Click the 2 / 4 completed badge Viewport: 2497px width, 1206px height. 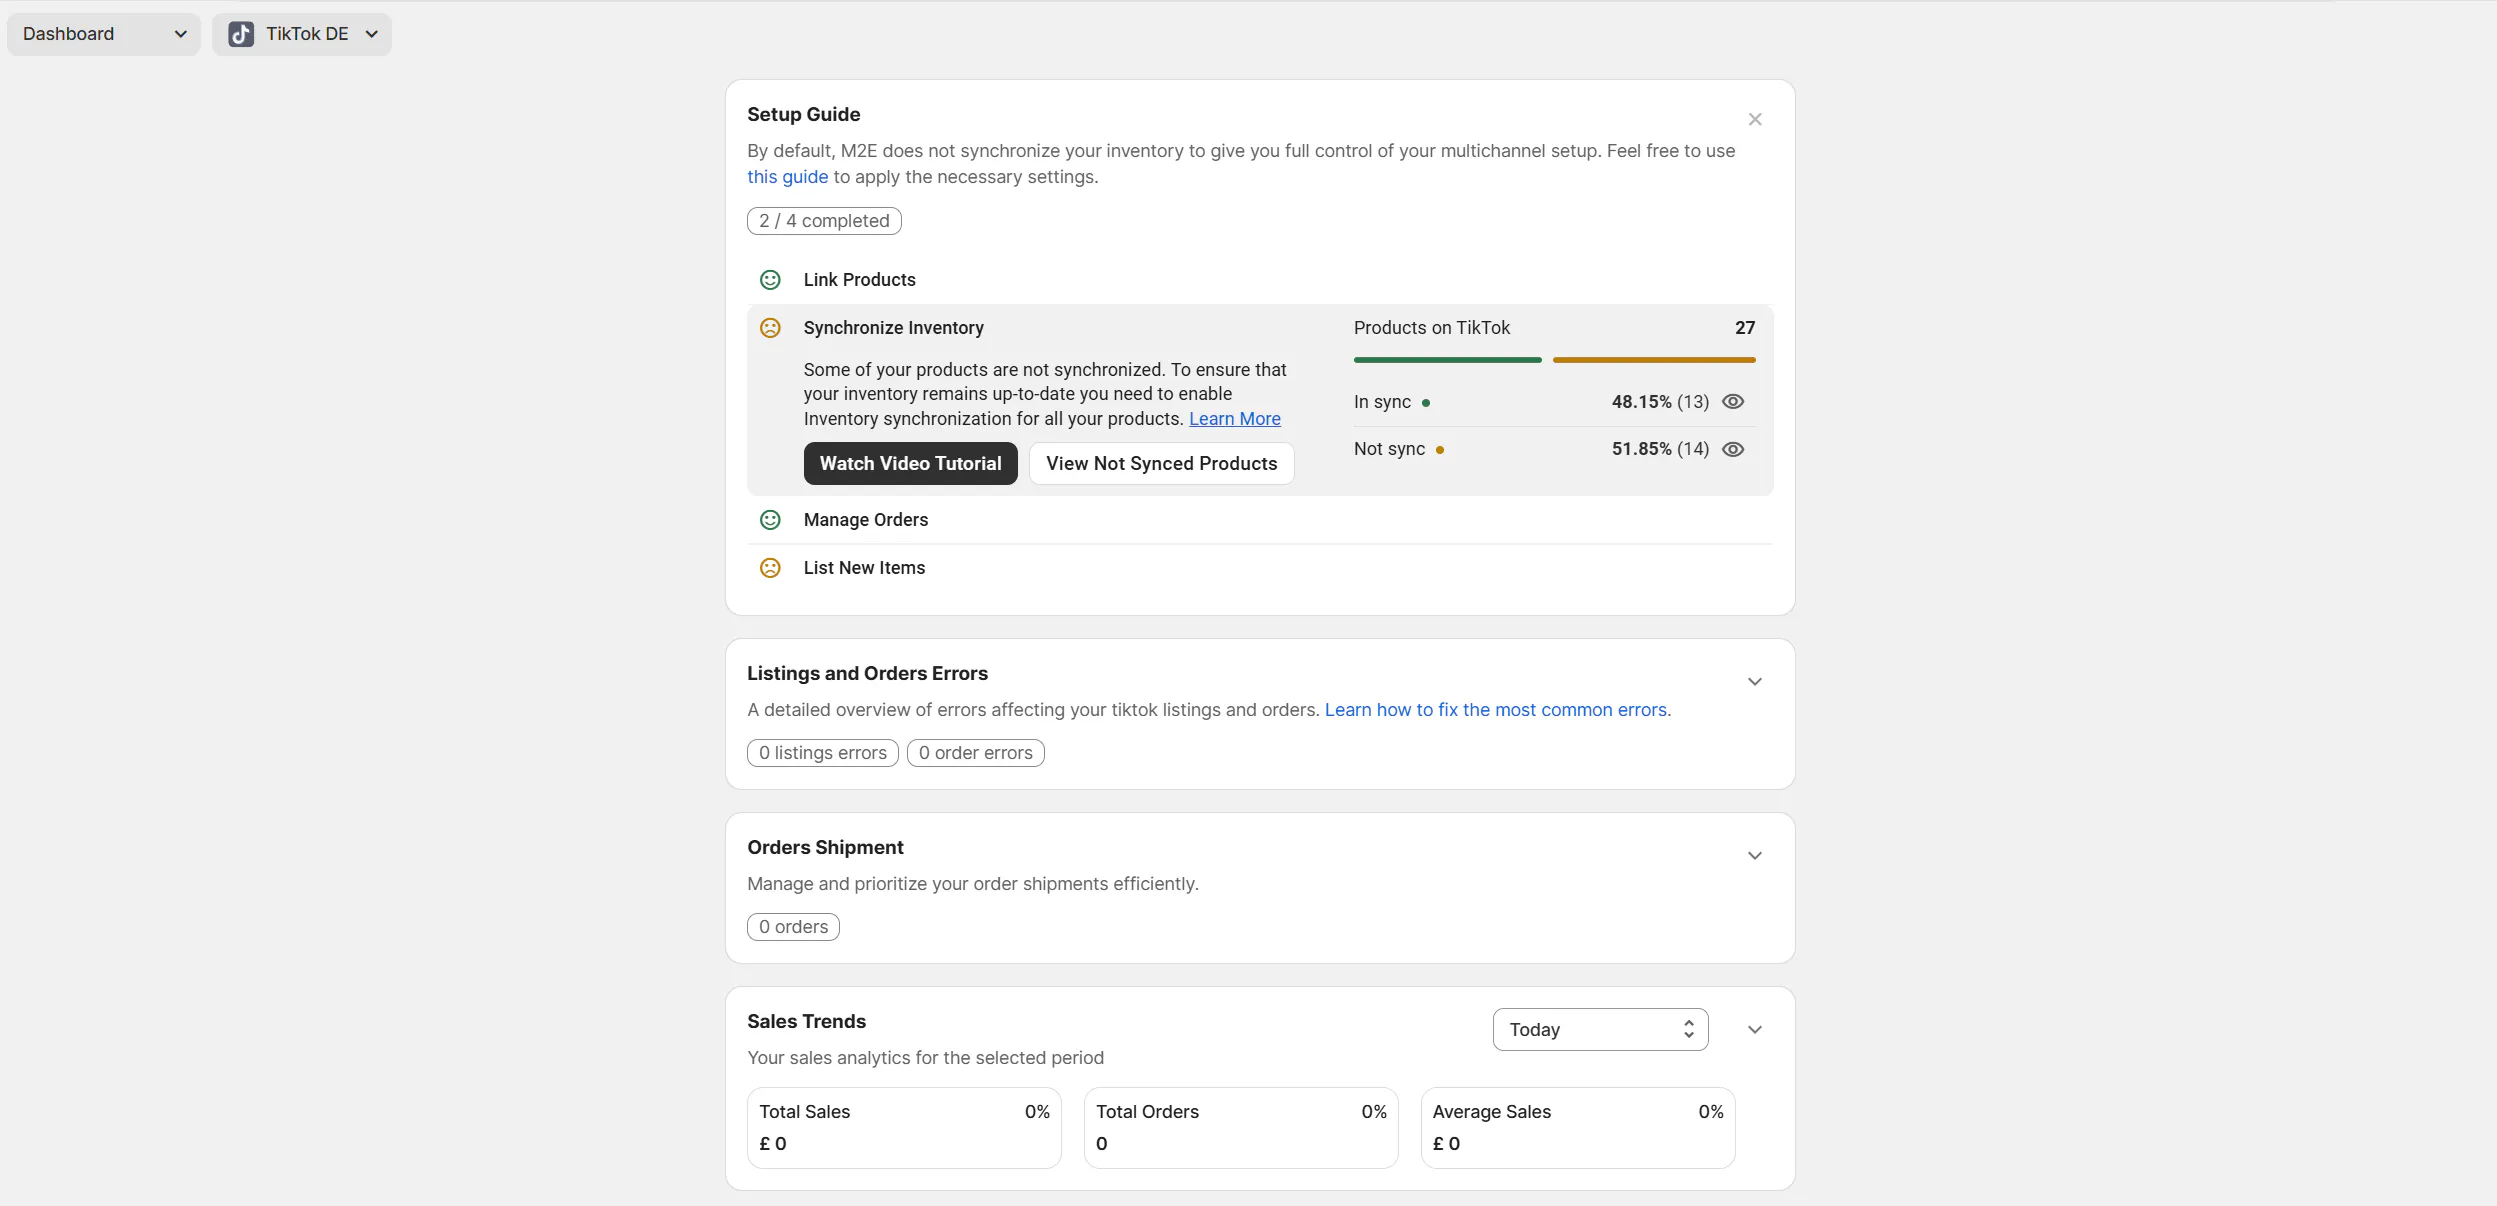[824, 221]
